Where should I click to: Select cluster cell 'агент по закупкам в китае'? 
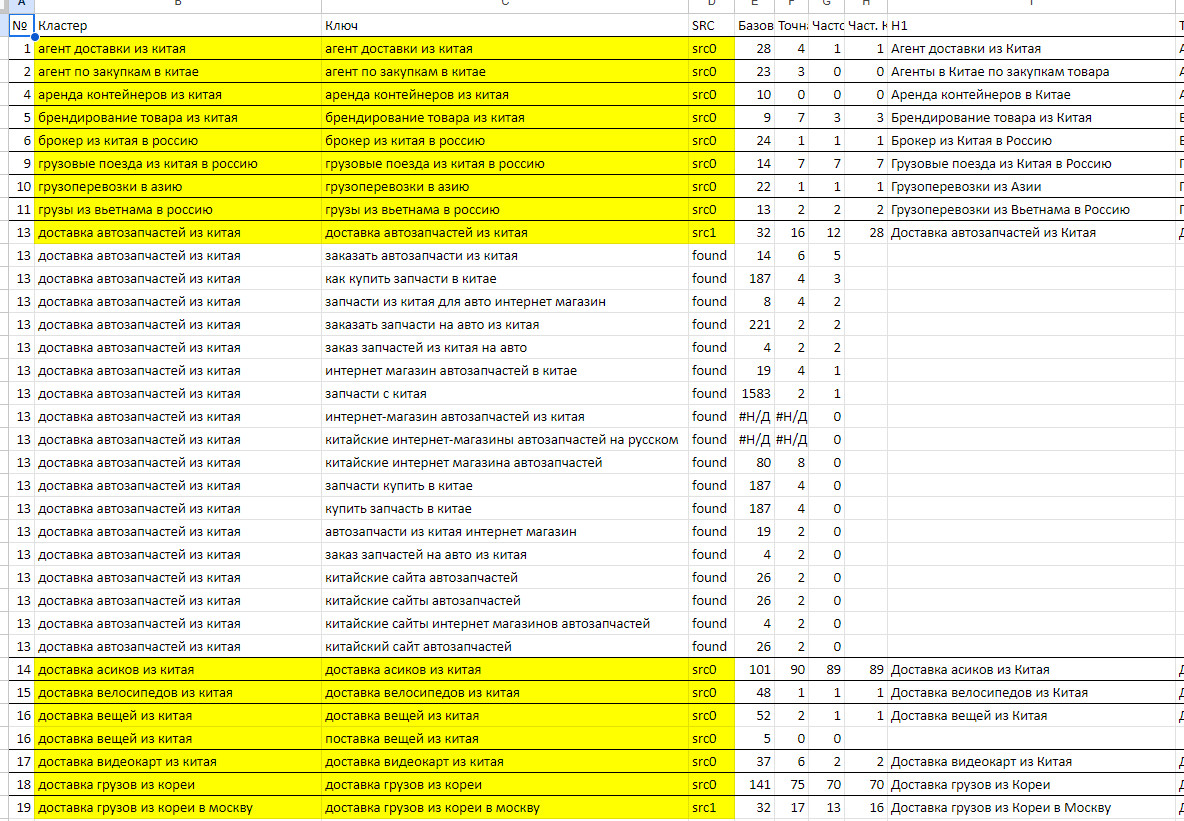(177, 72)
